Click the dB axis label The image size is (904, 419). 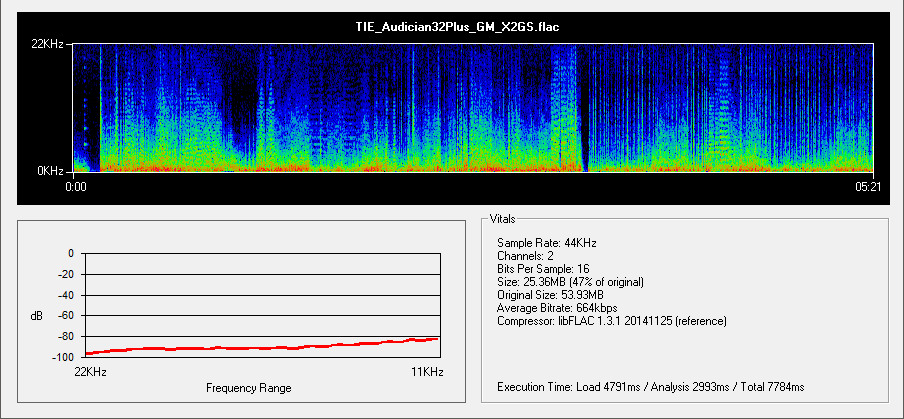pyautogui.click(x=37, y=316)
